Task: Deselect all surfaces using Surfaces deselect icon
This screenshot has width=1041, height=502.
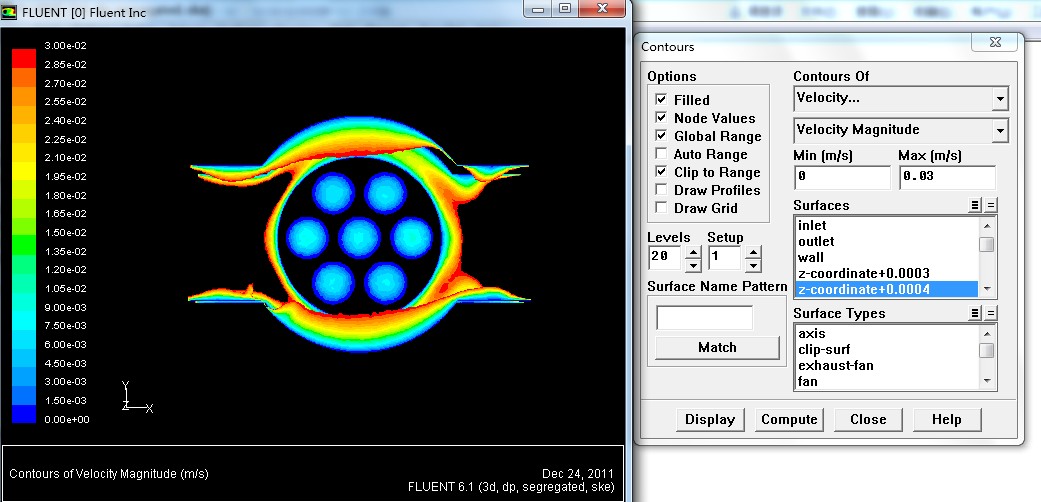Action: 991,205
